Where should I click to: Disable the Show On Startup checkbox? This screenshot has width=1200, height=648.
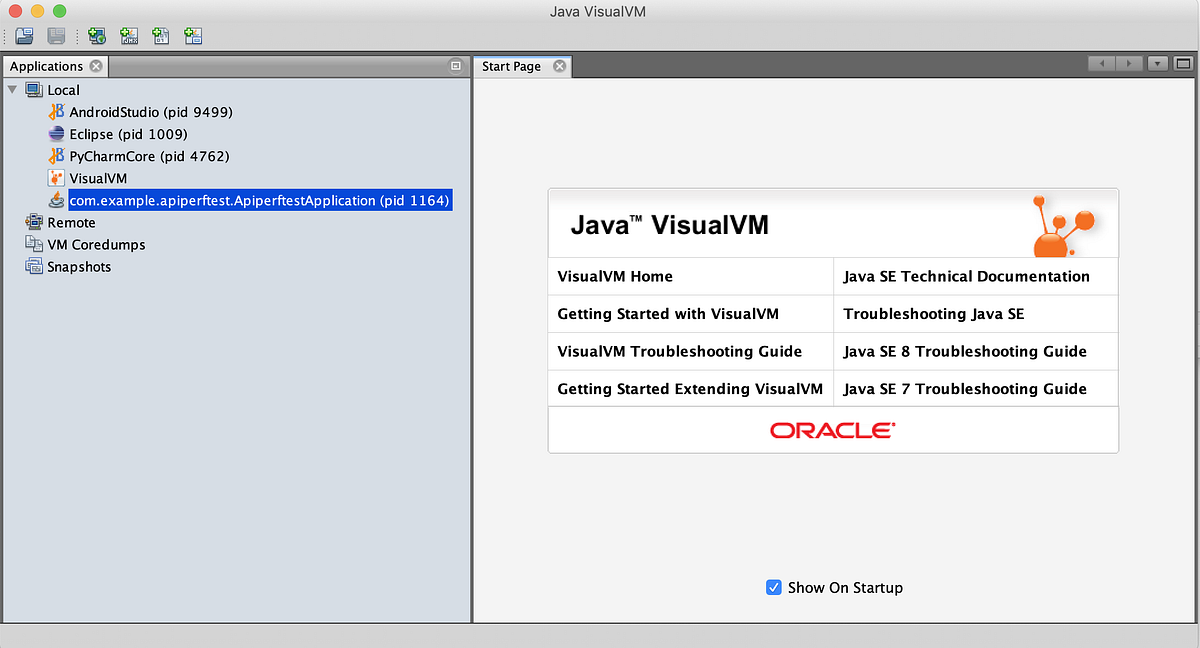(774, 587)
